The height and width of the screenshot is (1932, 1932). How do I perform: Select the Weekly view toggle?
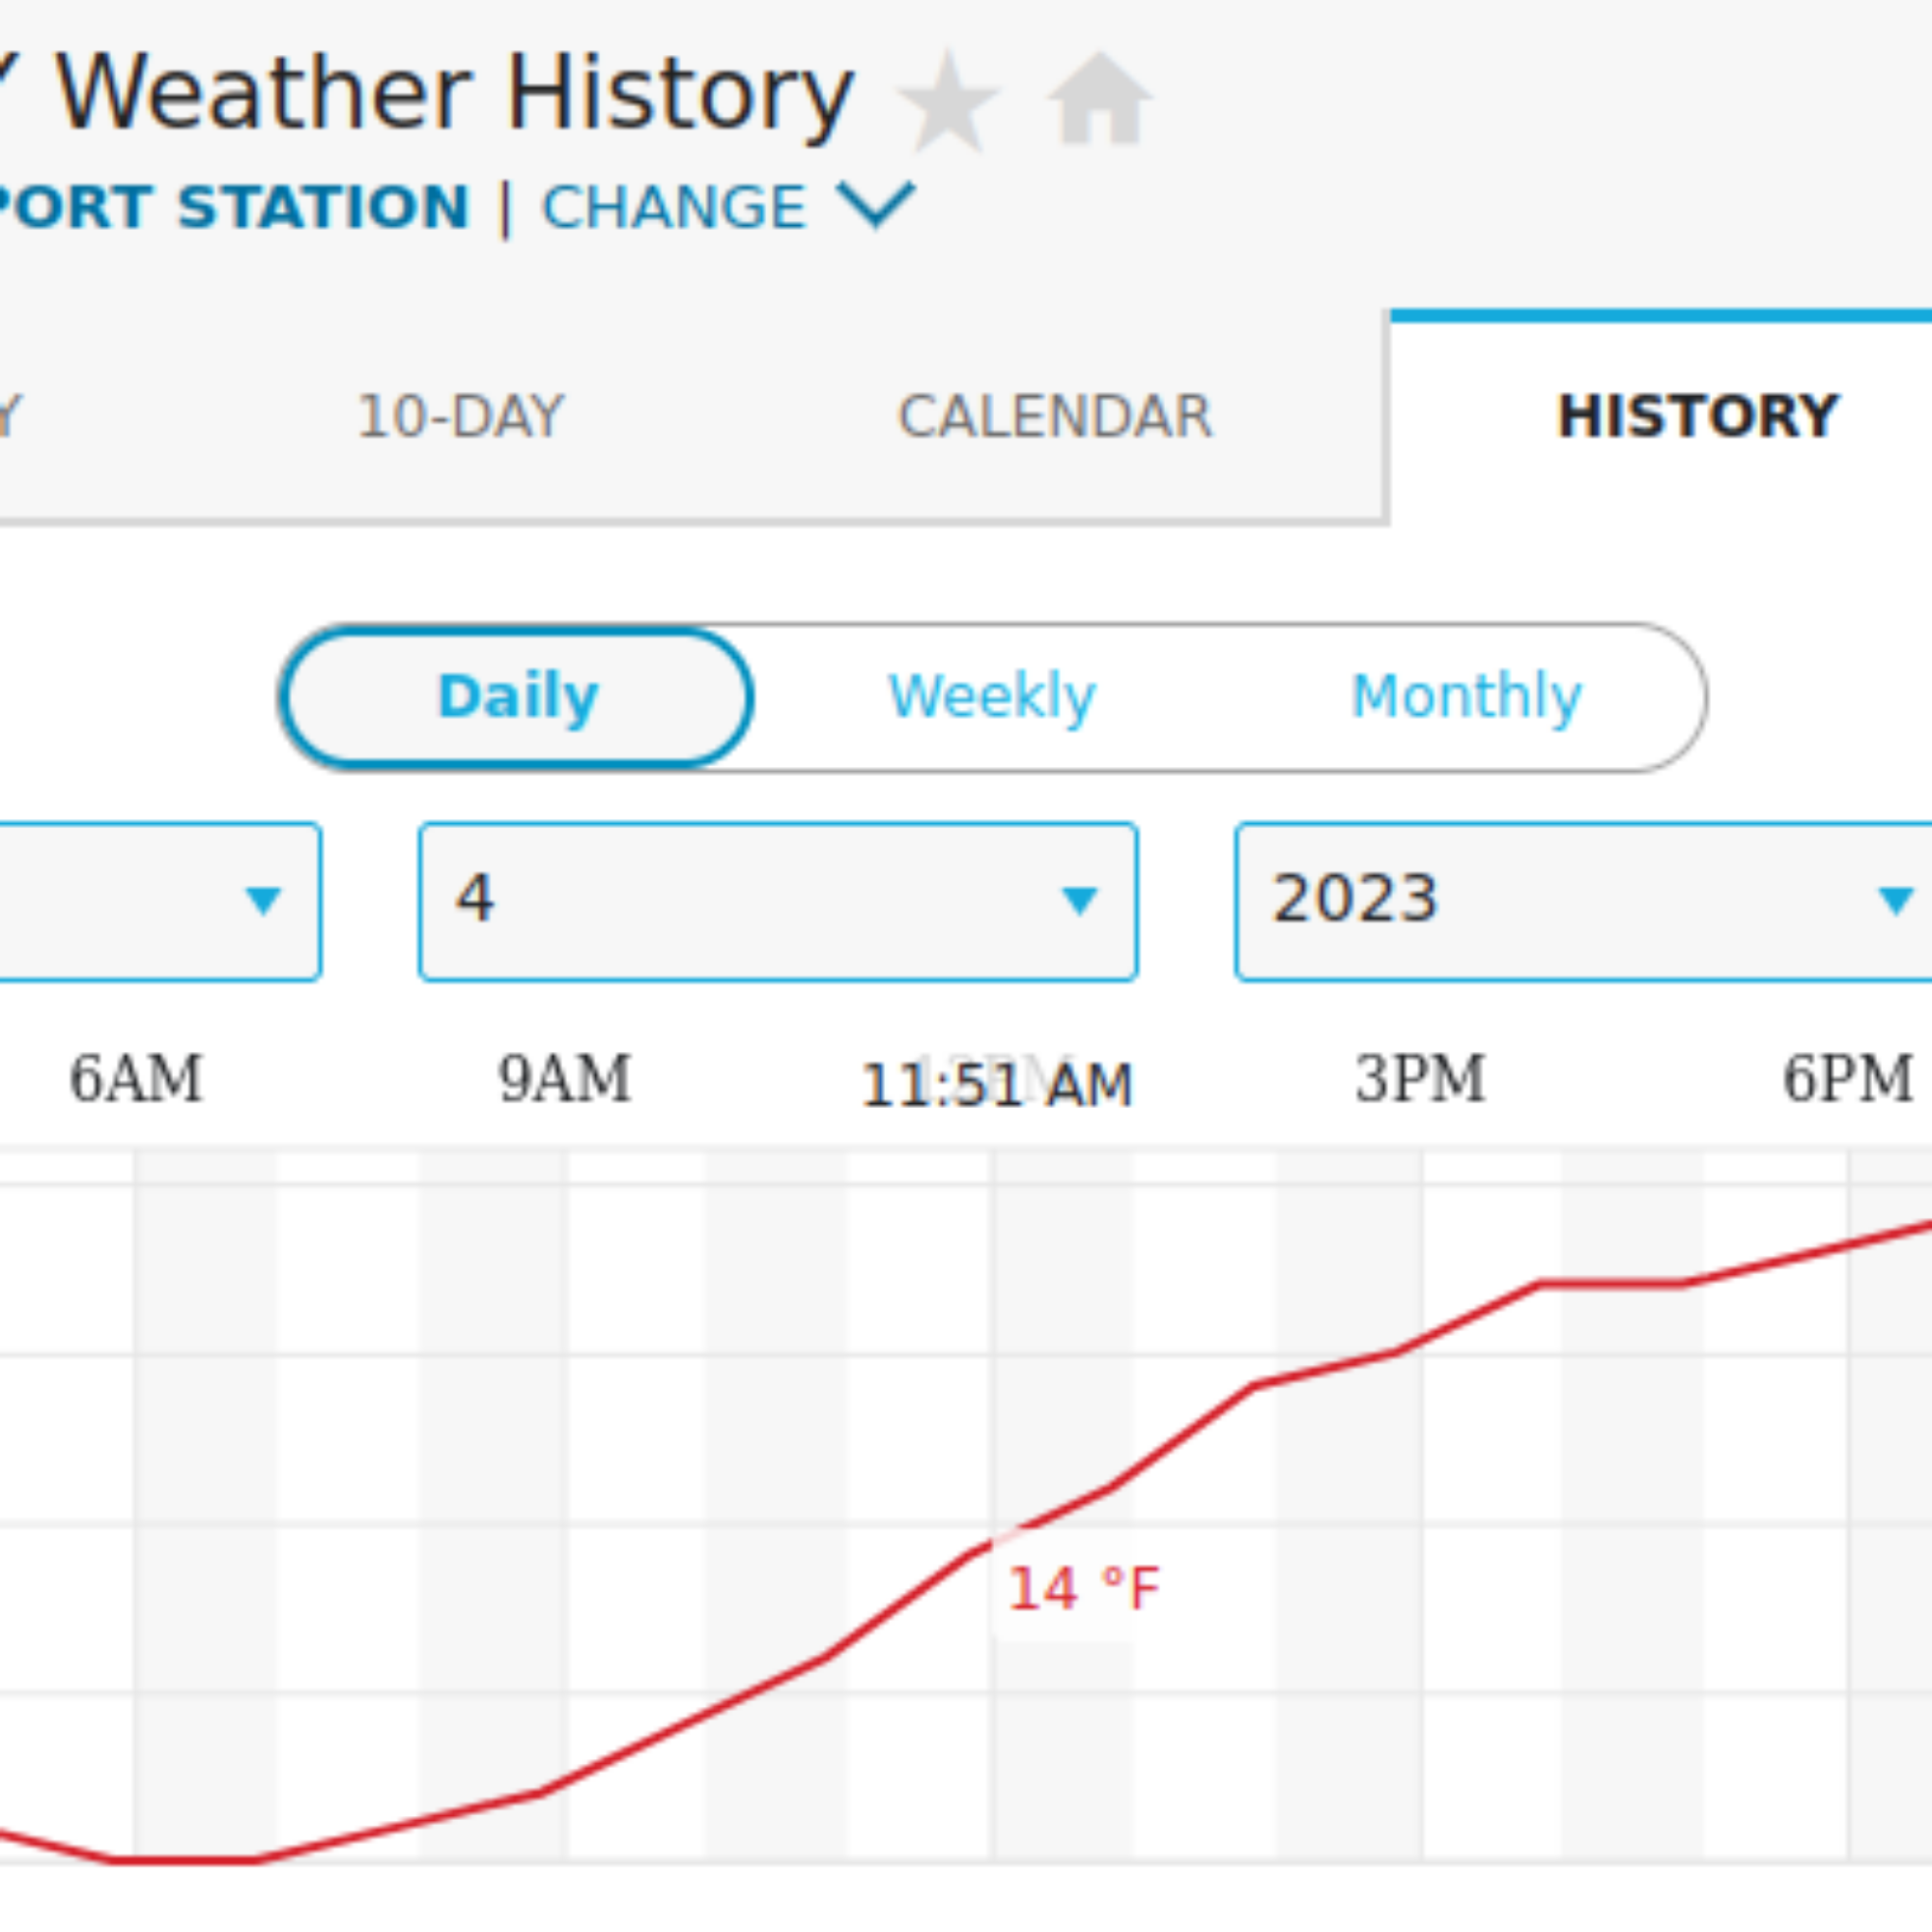992,697
